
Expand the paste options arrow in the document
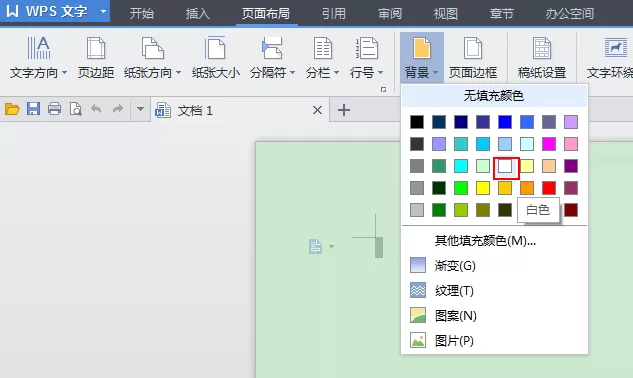(331, 246)
